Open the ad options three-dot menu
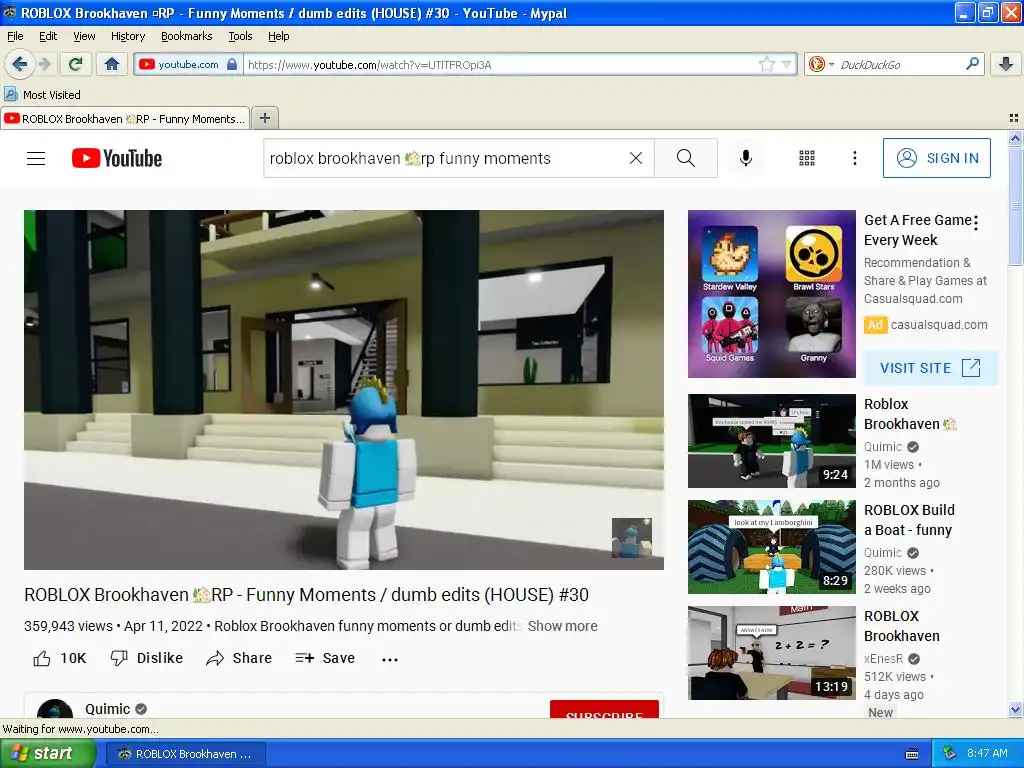The image size is (1024, 768). (976, 223)
